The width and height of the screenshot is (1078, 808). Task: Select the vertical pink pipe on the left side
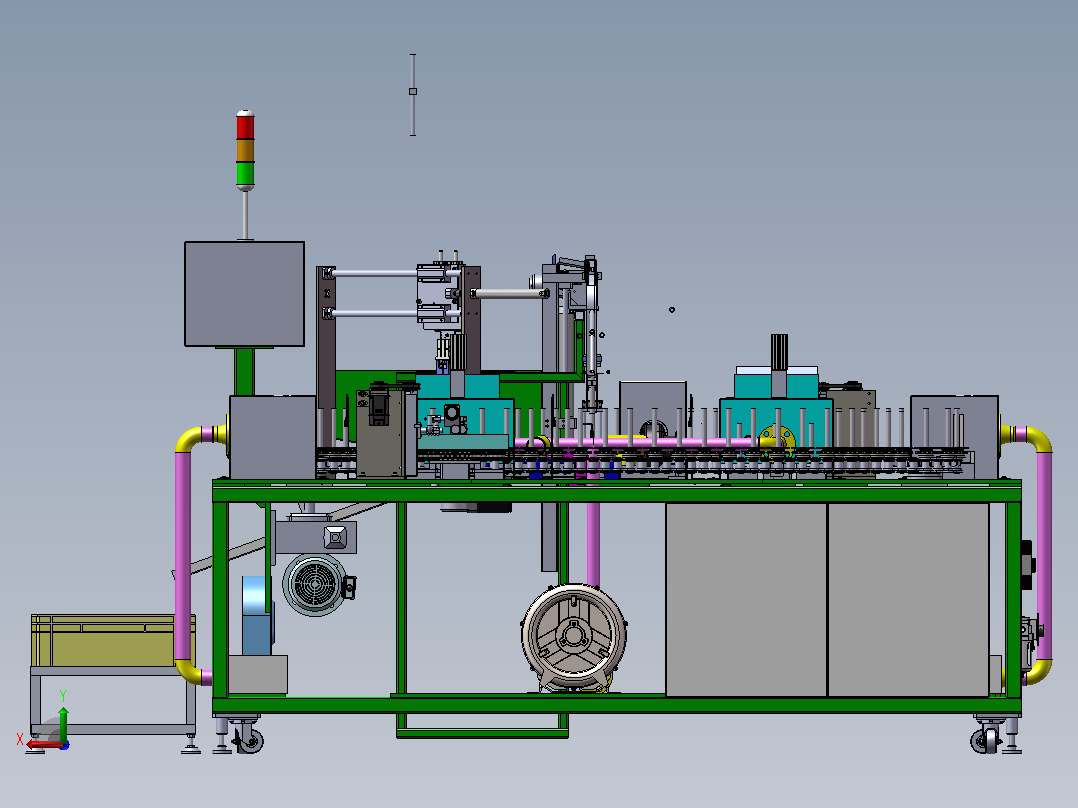pos(183,555)
